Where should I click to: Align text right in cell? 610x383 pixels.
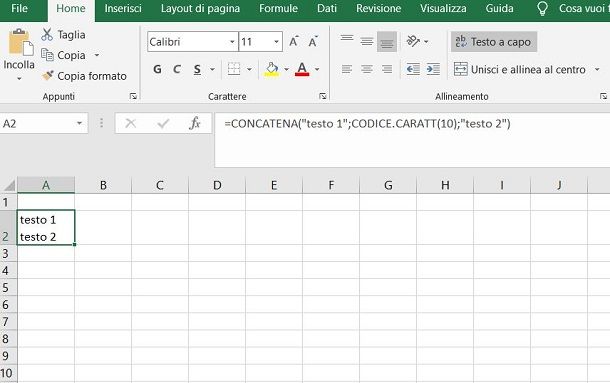[387, 69]
